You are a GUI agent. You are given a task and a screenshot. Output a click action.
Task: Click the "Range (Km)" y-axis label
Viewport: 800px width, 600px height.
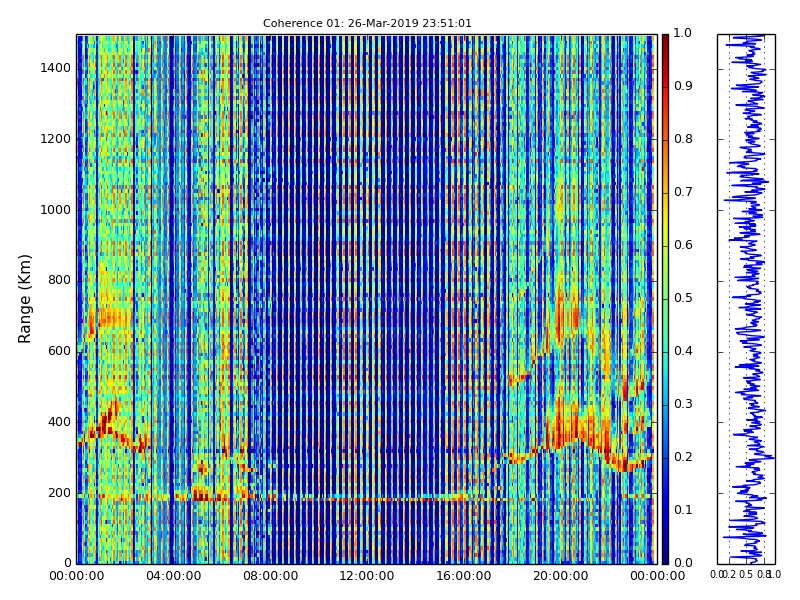(x=24, y=299)
